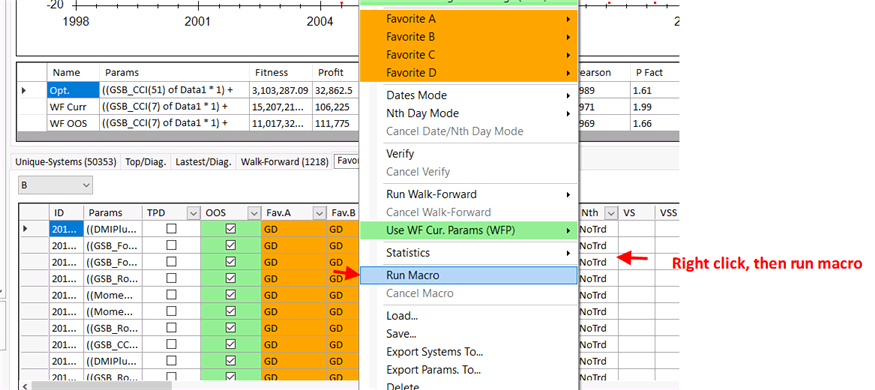Open the OOS column filter dropdown

click(254, 213)
